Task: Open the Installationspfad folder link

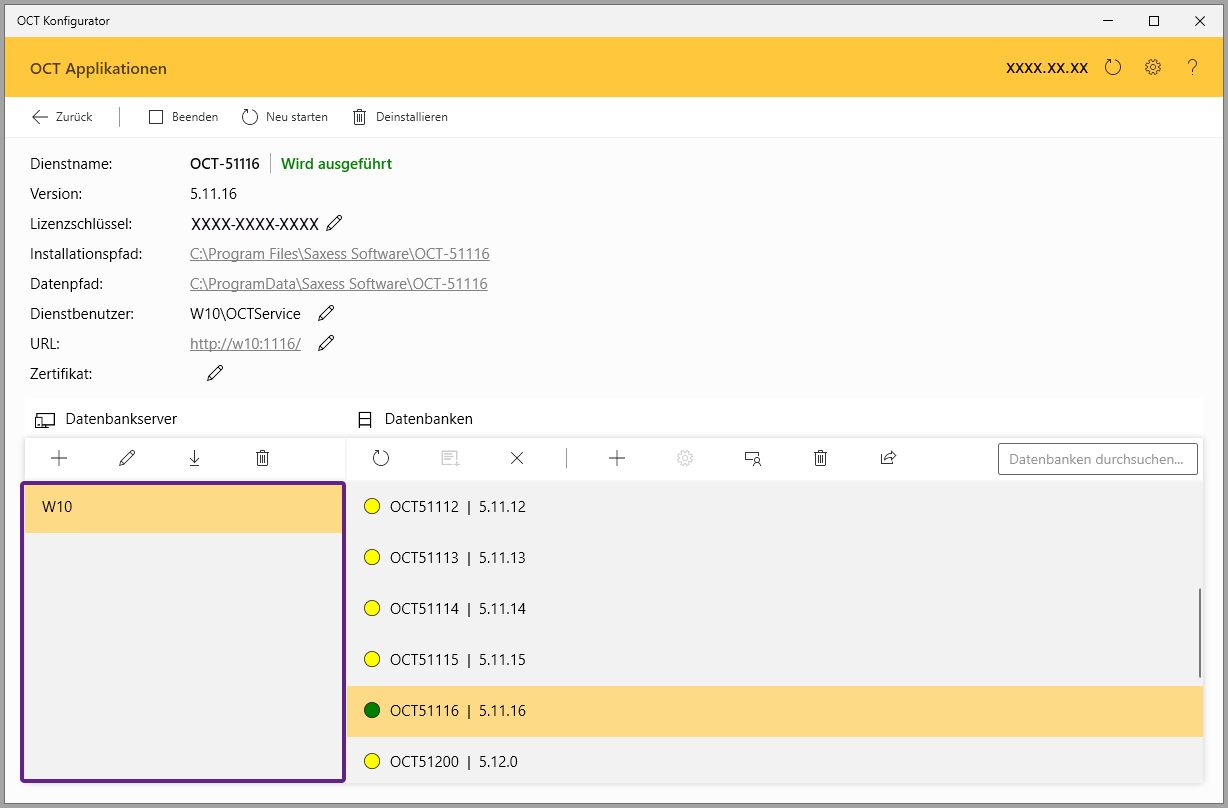Action: click(339, 254)
